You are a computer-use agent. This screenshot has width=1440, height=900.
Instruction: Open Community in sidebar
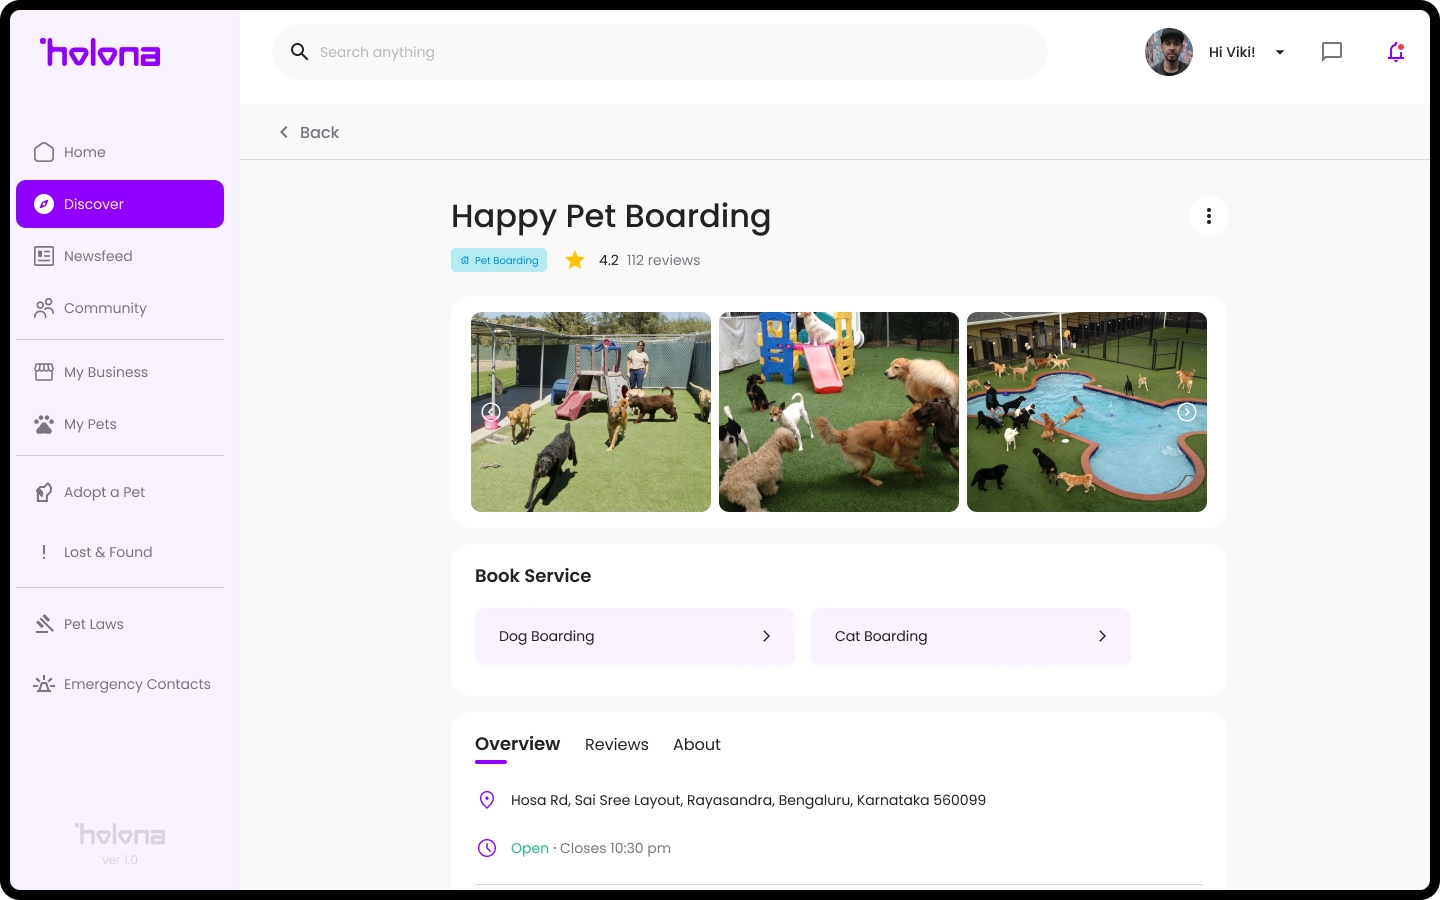(120, 308)
